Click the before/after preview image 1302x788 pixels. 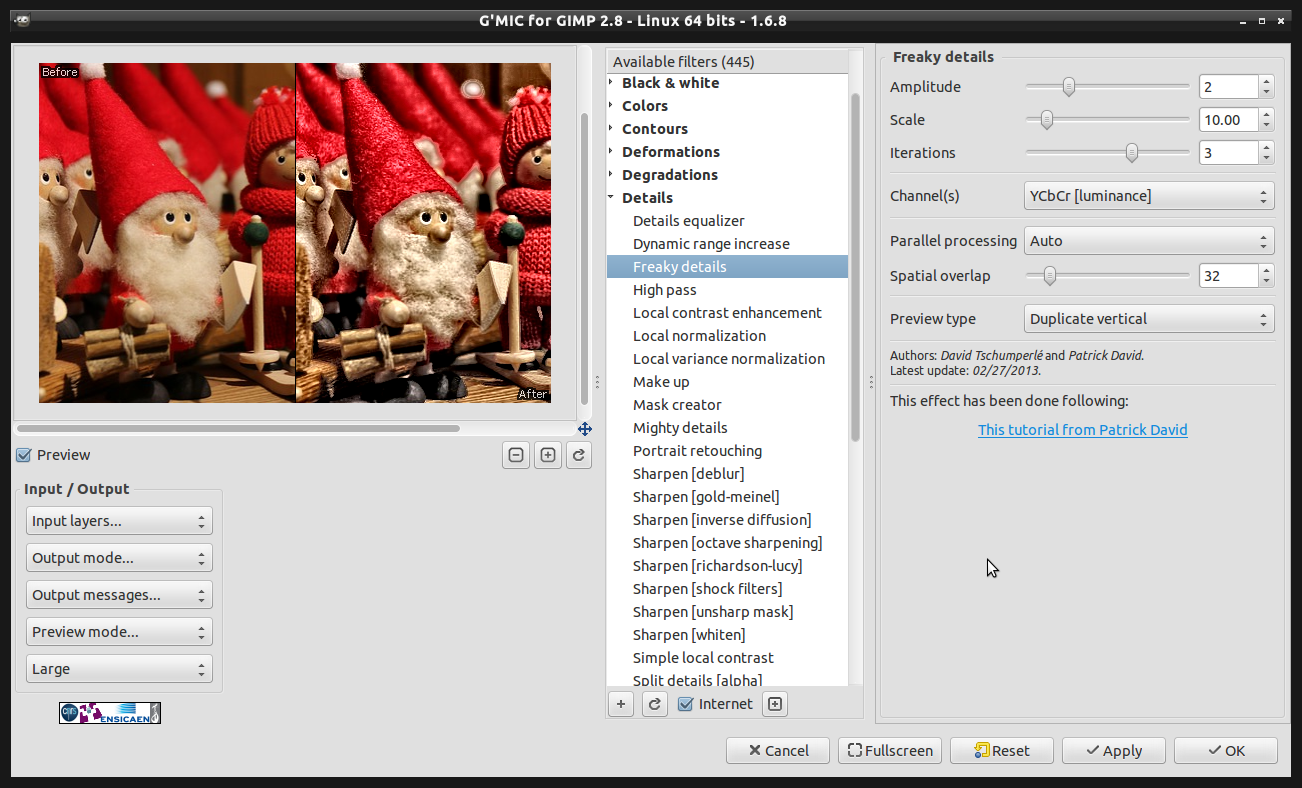click(x=295, y=233)
